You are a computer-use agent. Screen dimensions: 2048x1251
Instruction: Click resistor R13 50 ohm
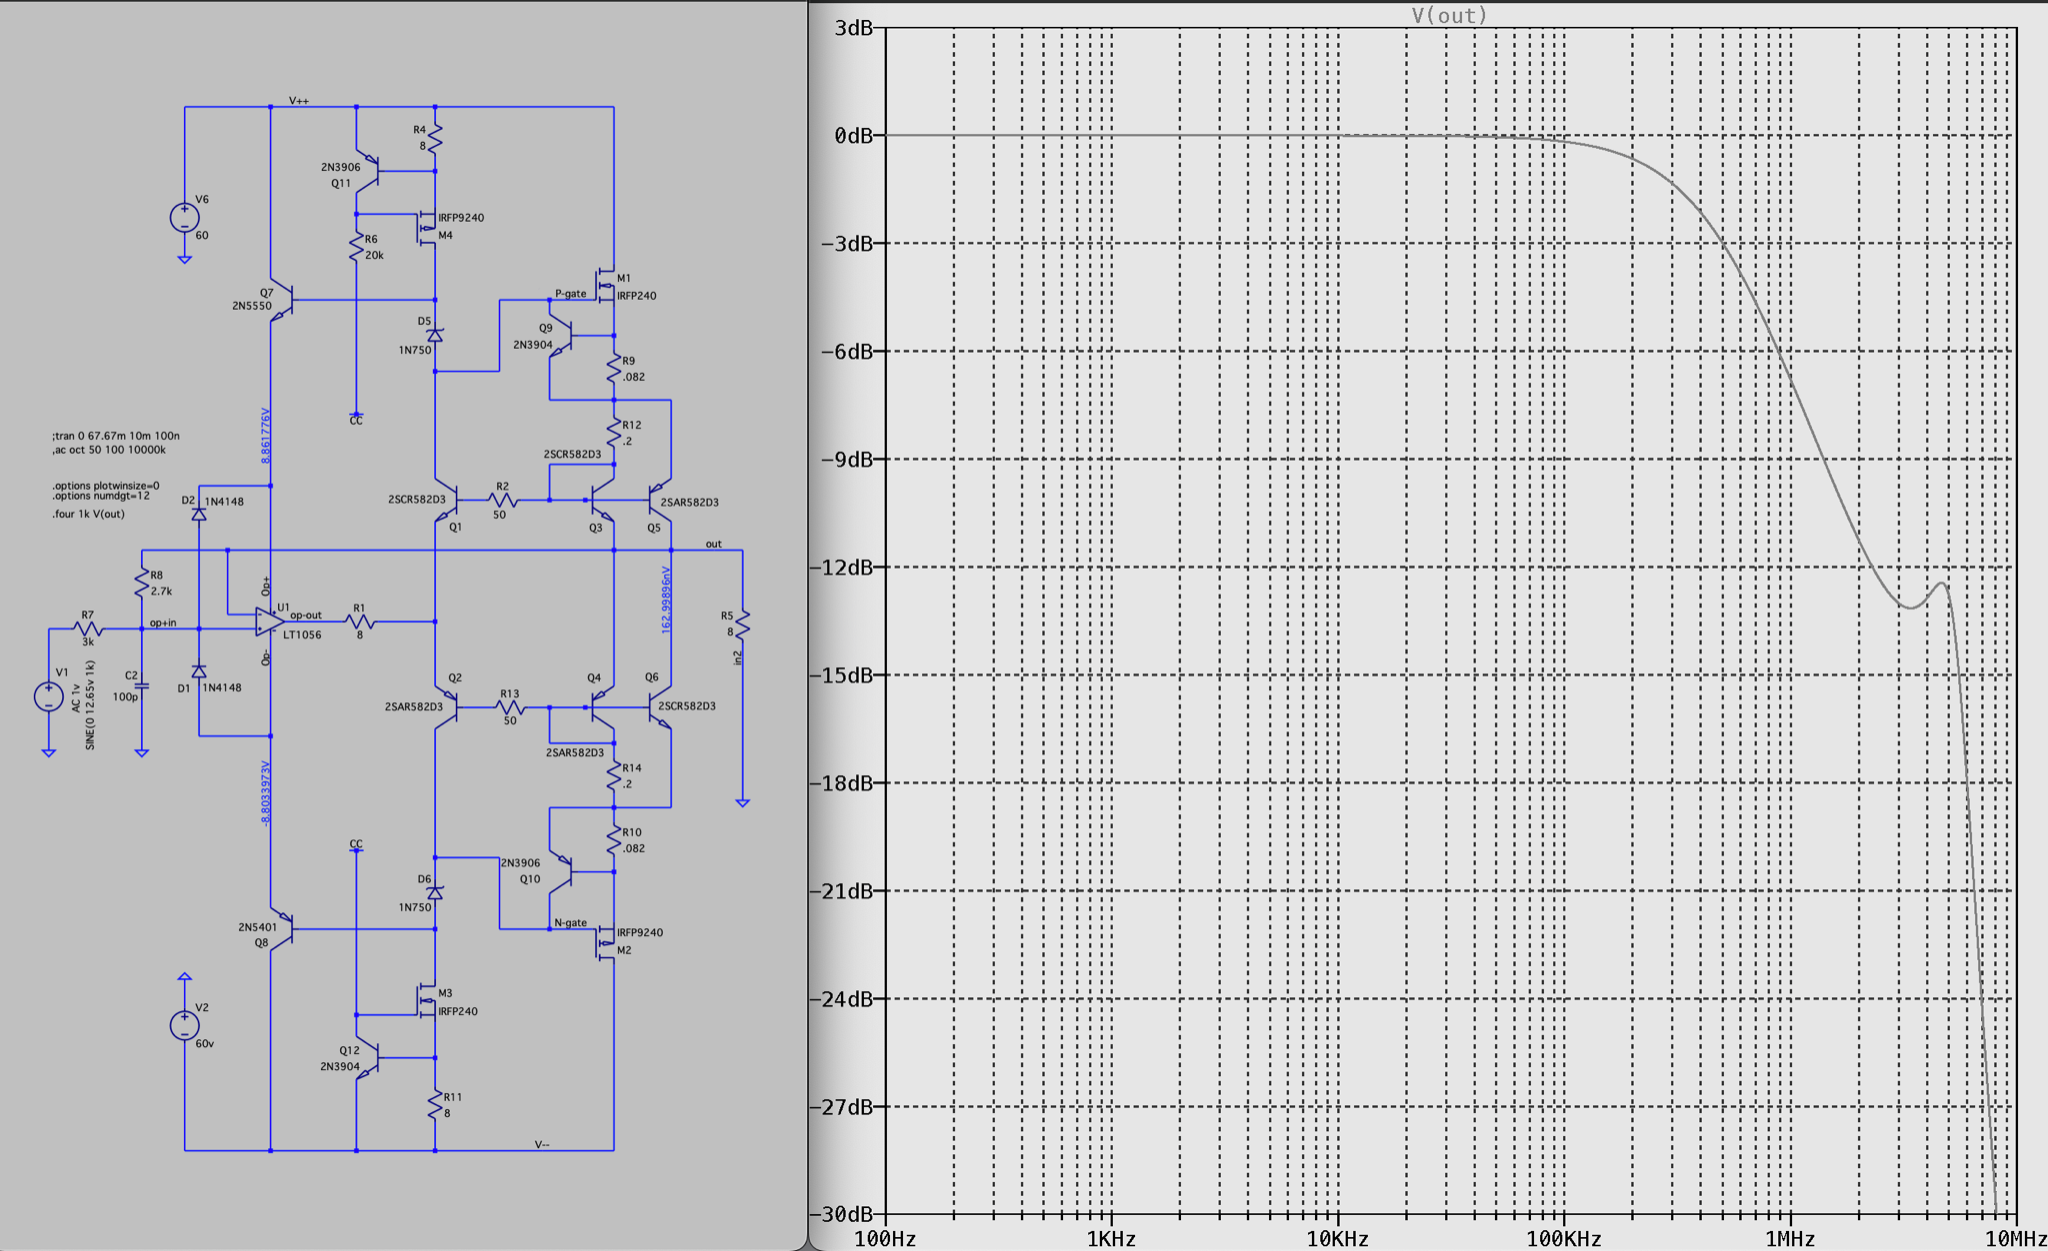pos(510,707)
